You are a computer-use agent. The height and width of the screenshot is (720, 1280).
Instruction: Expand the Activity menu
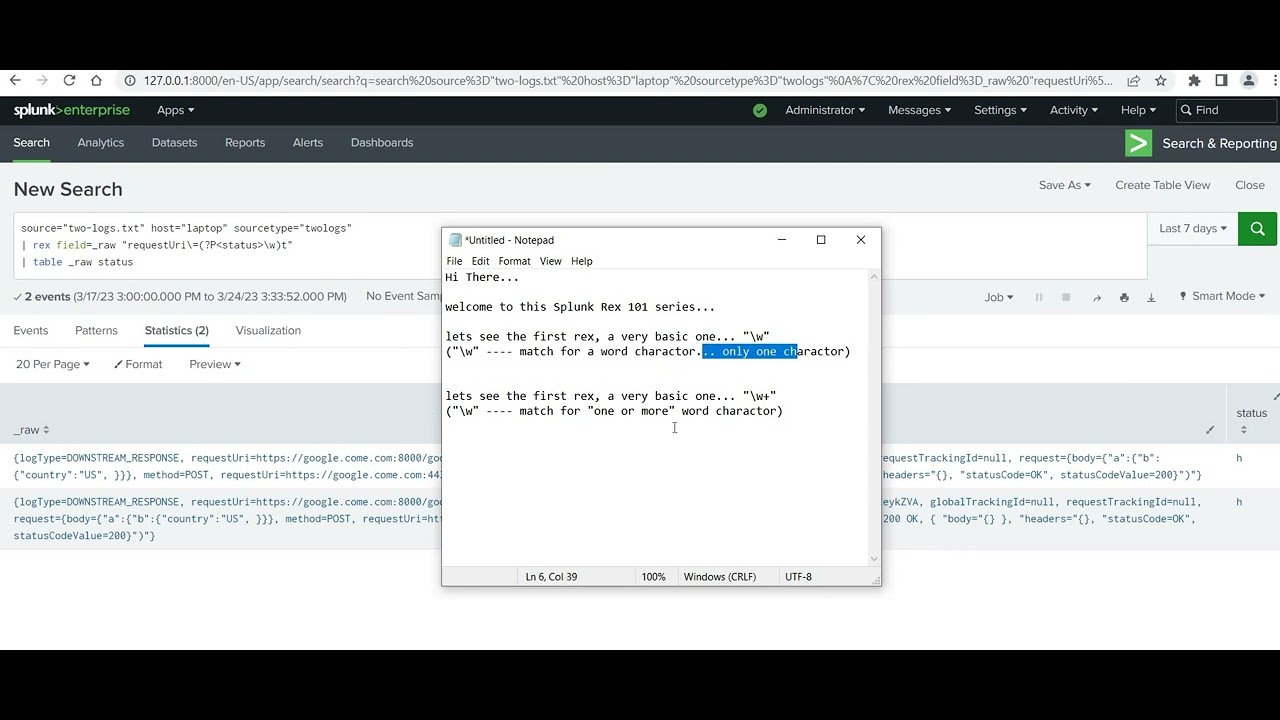[1074, 110]
